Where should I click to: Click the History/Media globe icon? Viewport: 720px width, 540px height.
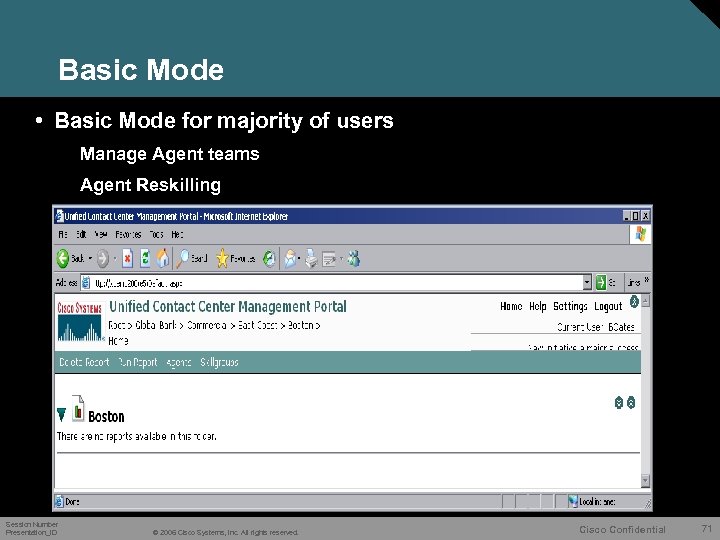pyautogui.click(x=269, y=259)
